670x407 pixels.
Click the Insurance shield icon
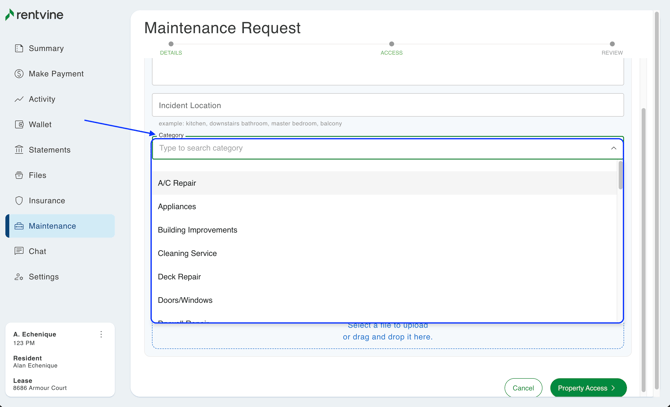tap(19, 201)
